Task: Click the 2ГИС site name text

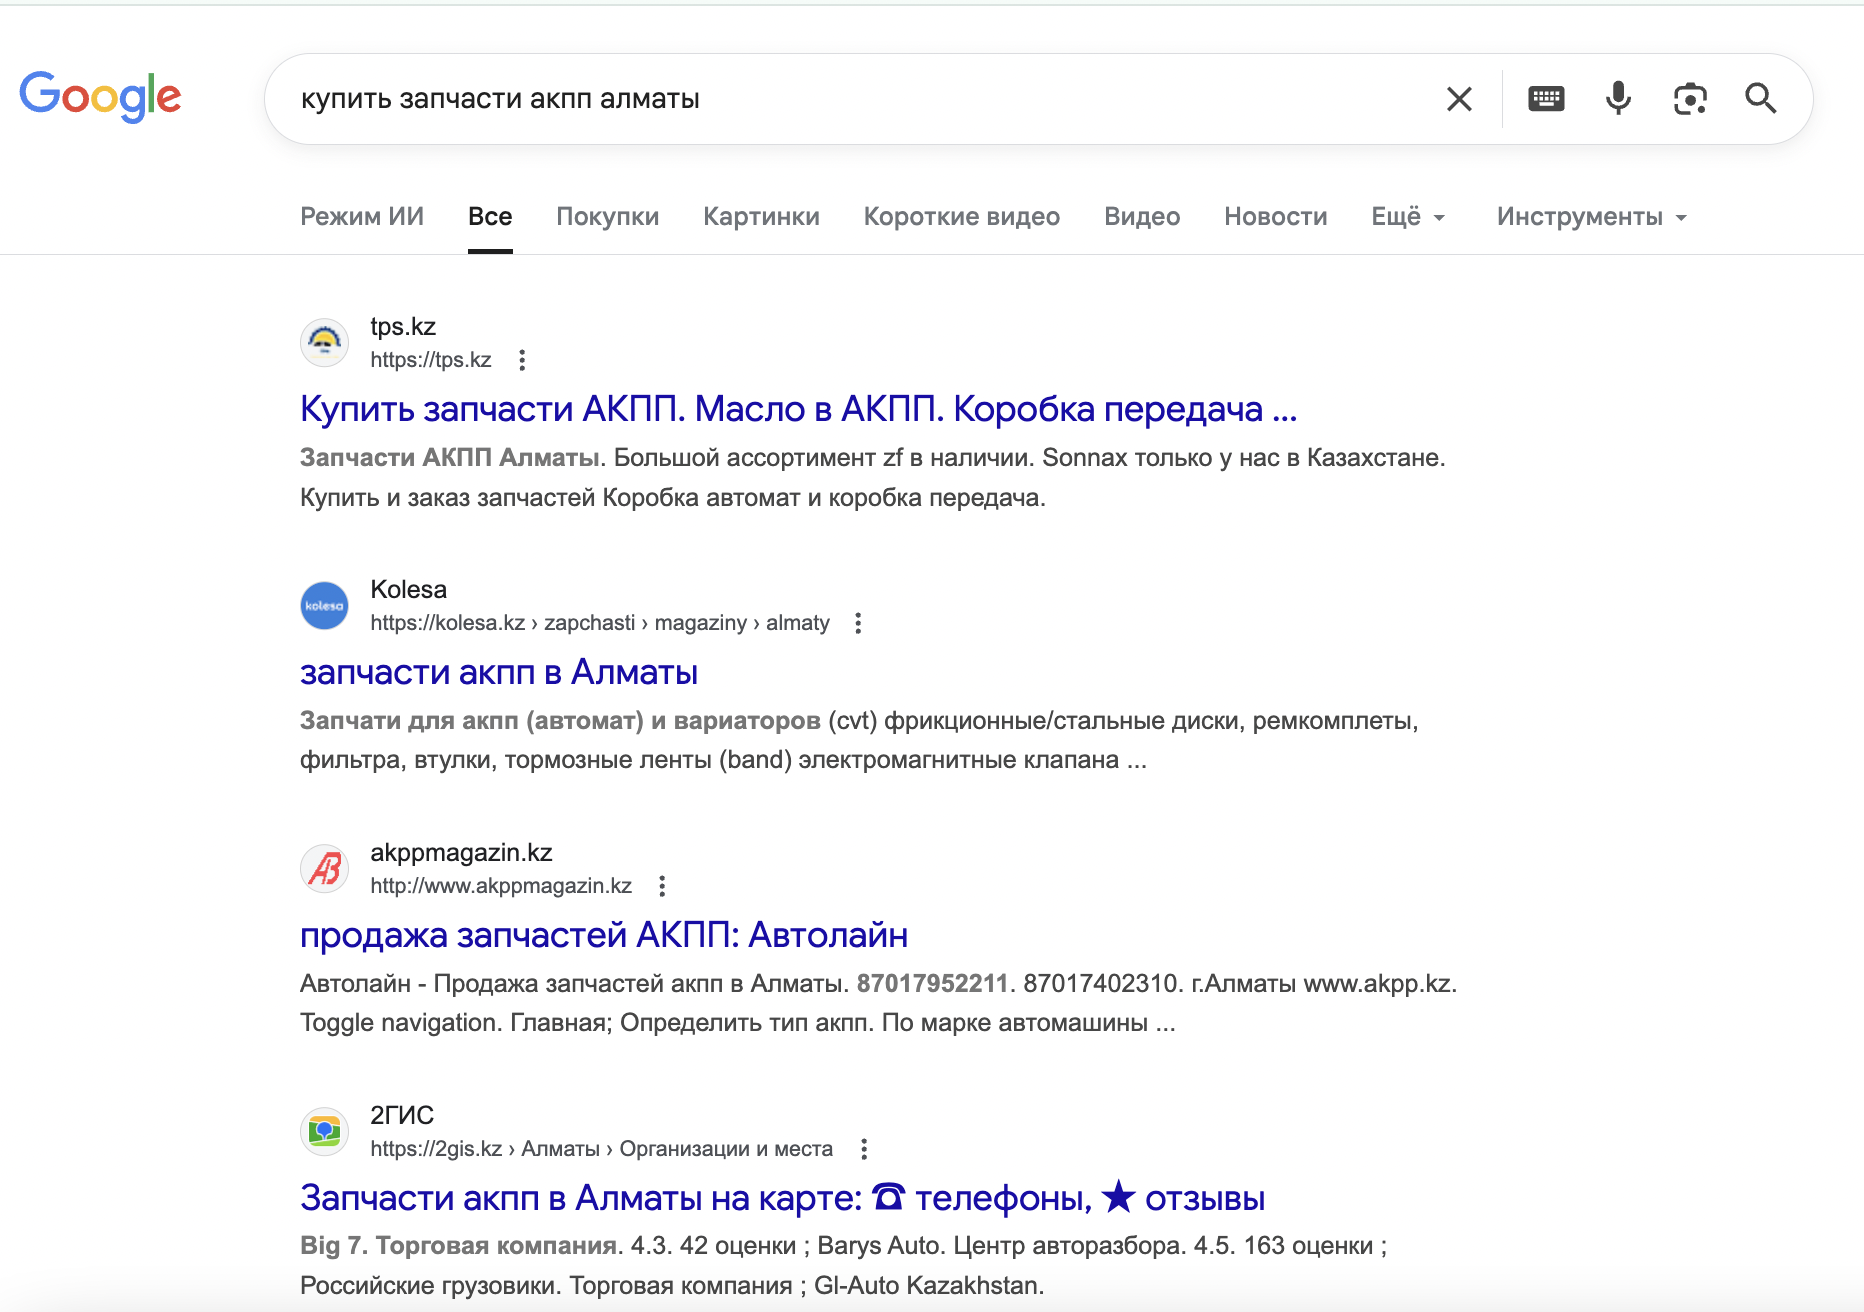Action: point(402,1116)
